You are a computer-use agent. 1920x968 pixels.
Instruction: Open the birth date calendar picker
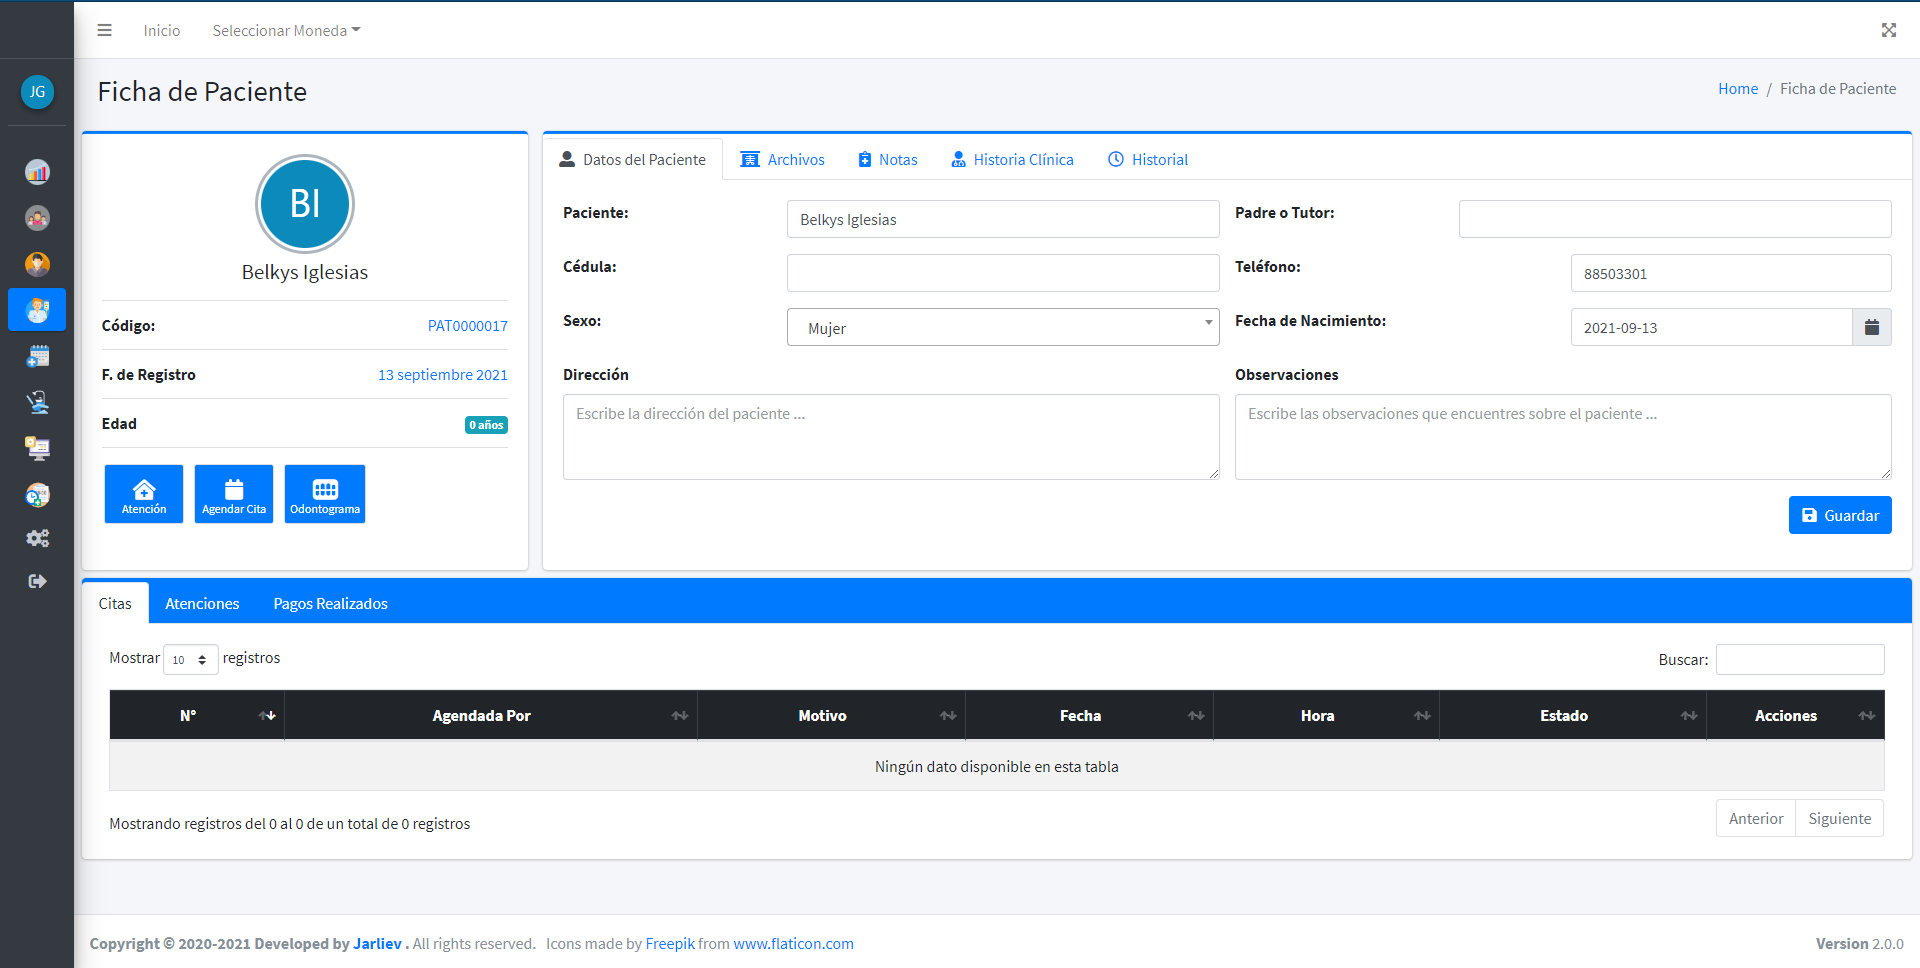point(1871,327)
